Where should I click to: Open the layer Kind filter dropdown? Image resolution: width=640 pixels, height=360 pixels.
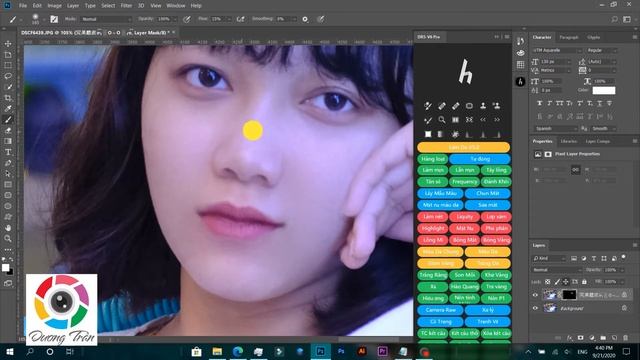click(x=549, y=258)
